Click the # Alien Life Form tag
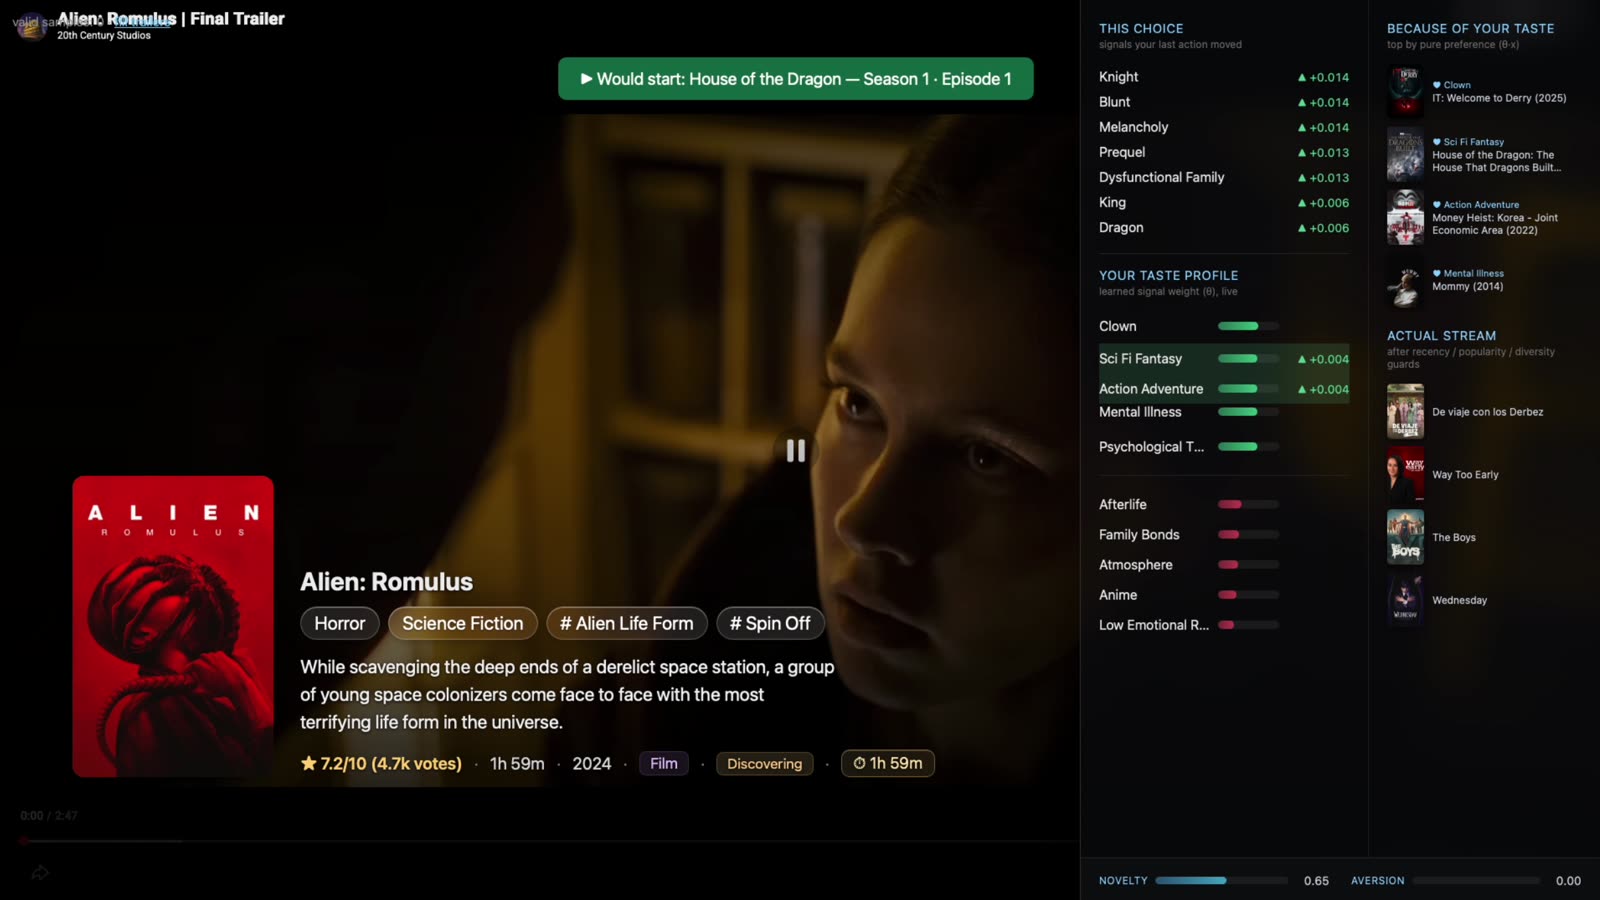This screenshot has width=1600, height=900. (x=627, y=623)
